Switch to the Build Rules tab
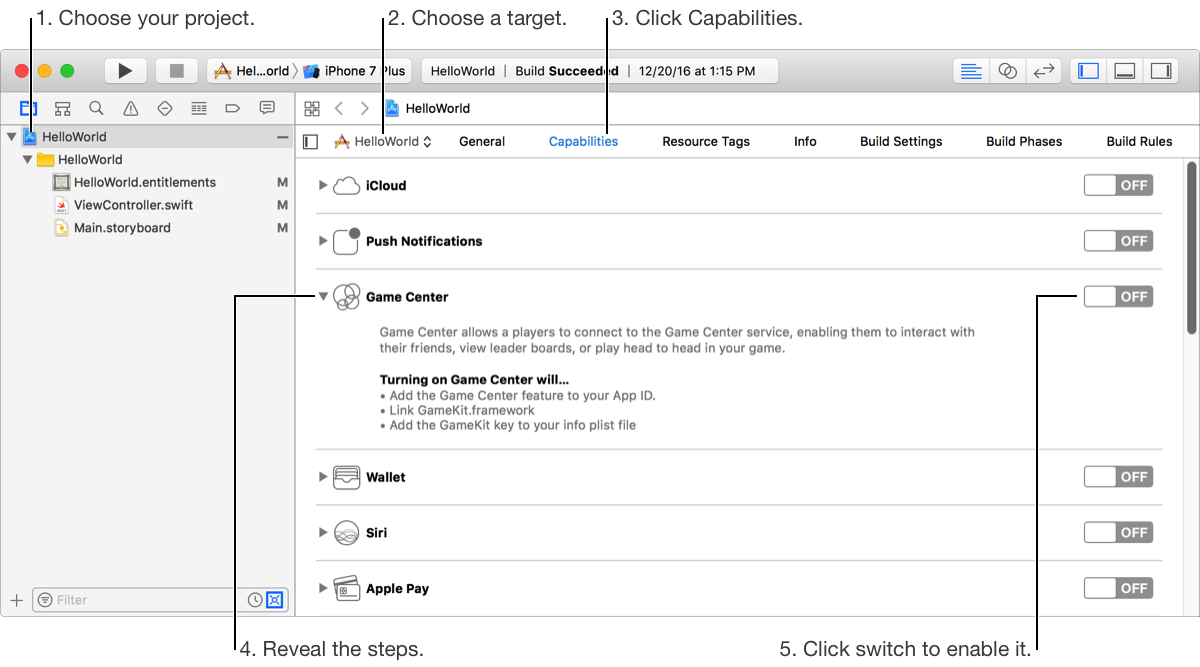Viewport: 1200px width, 667px height. [1139, 142]
